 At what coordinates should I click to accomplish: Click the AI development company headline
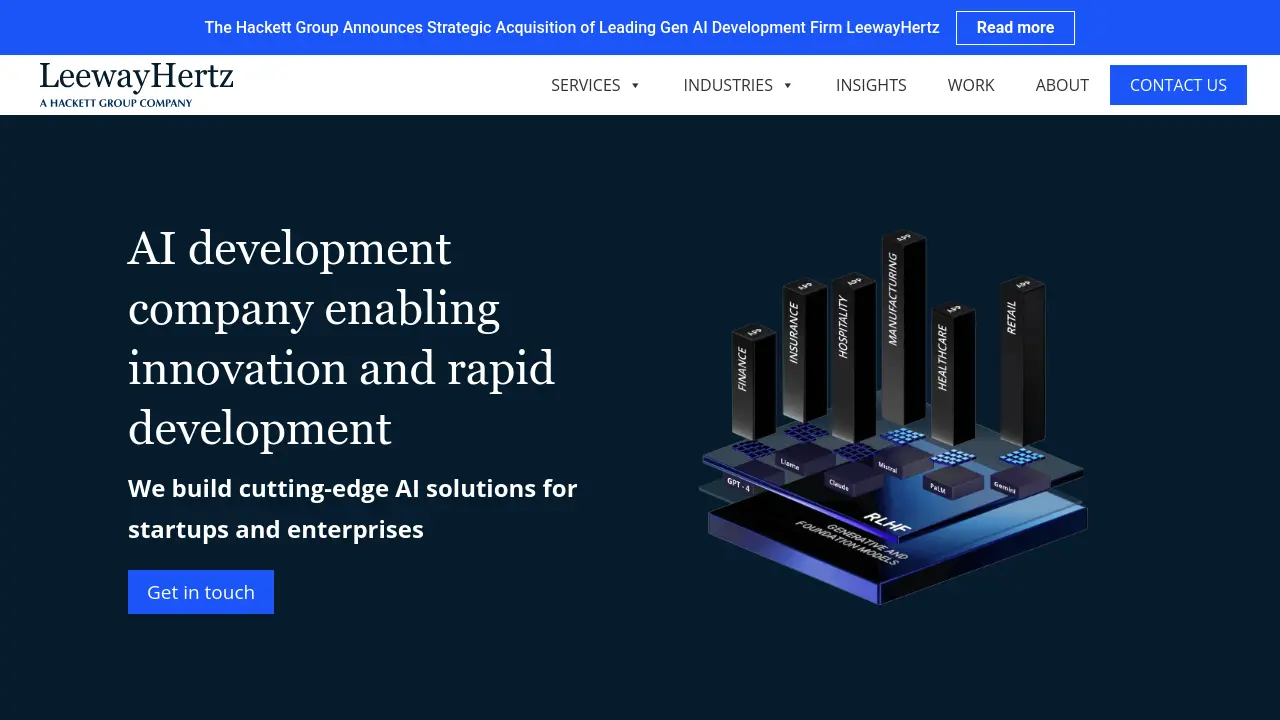342,338
